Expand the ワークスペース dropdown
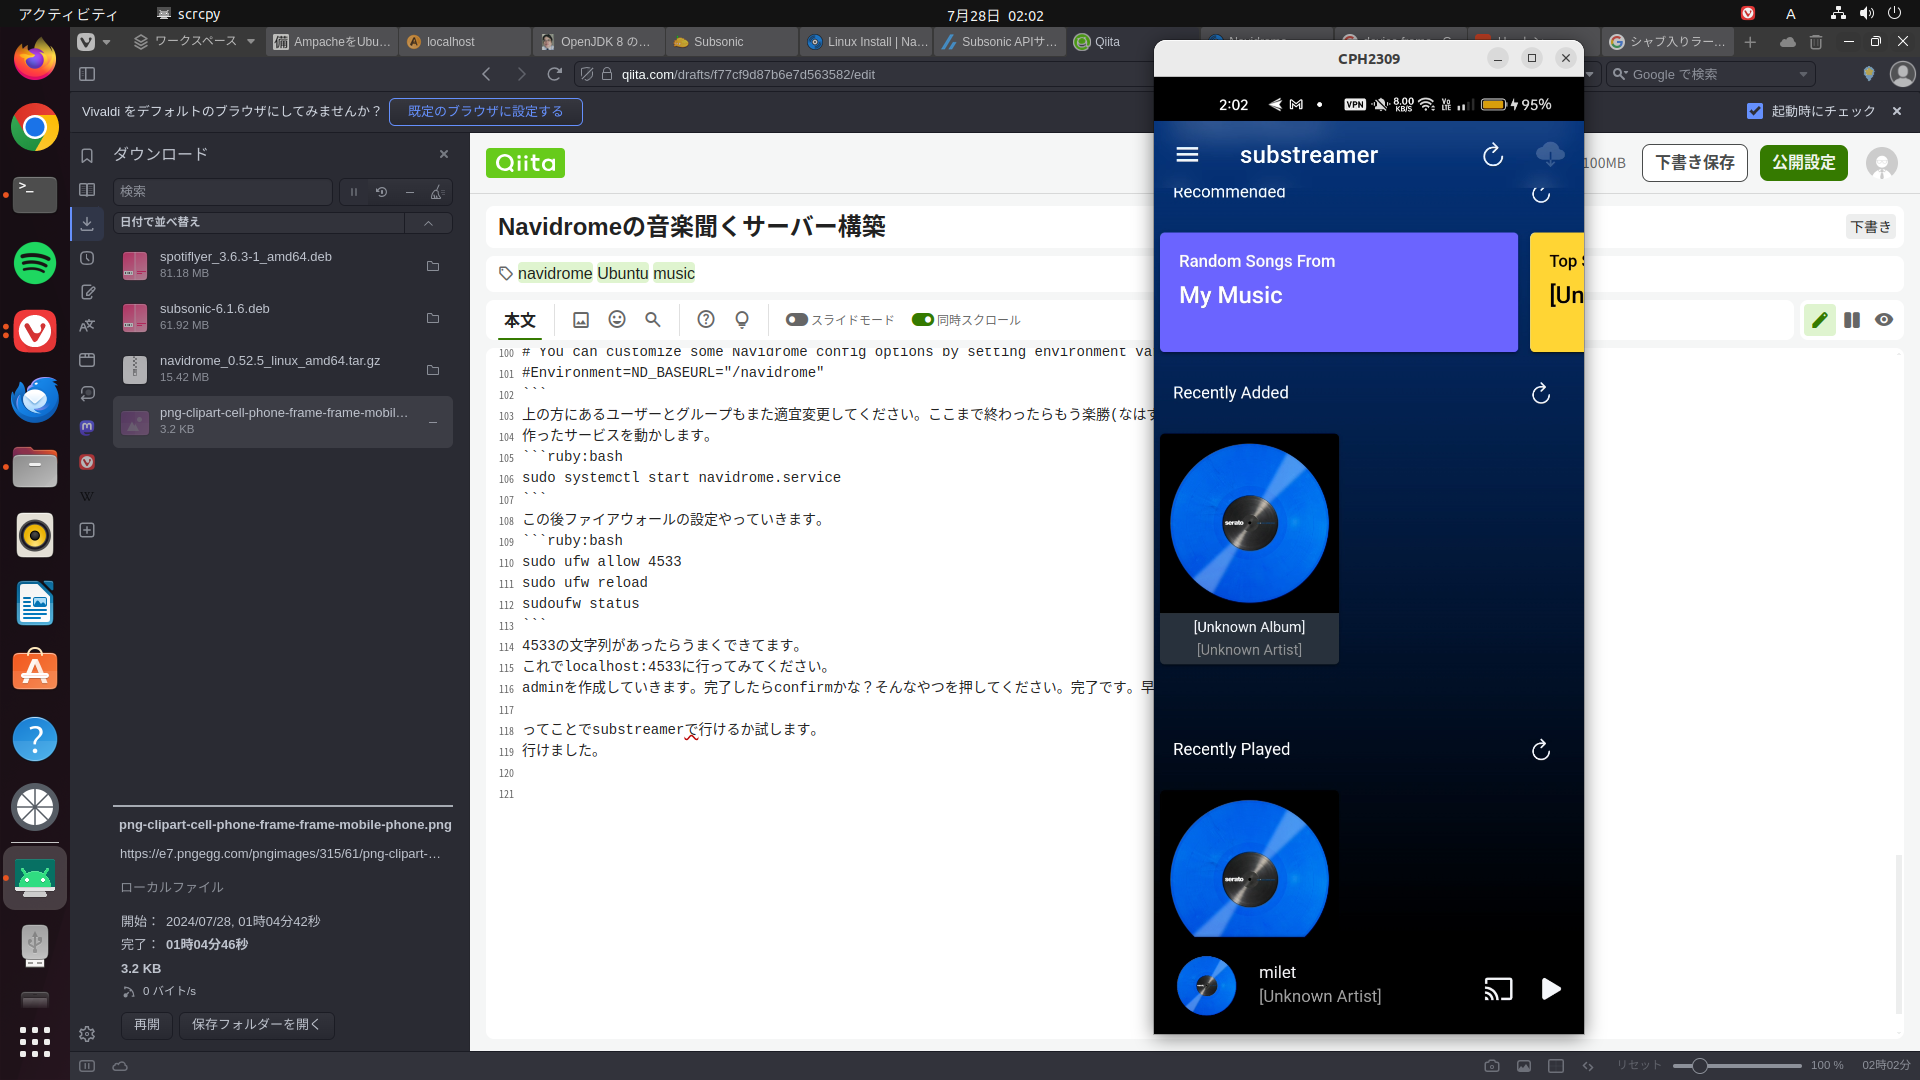This screenshot has height=1080, width=1920. tap(250, 42)
